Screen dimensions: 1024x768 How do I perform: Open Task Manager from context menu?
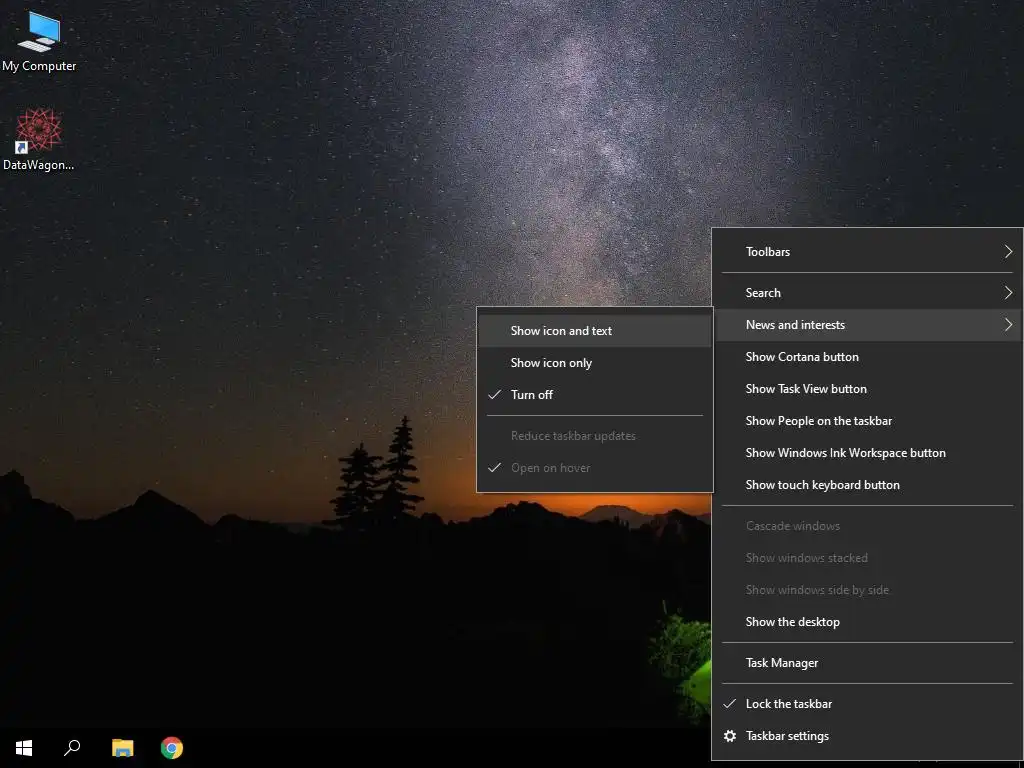pyautogui.click(x=867, y=663)
